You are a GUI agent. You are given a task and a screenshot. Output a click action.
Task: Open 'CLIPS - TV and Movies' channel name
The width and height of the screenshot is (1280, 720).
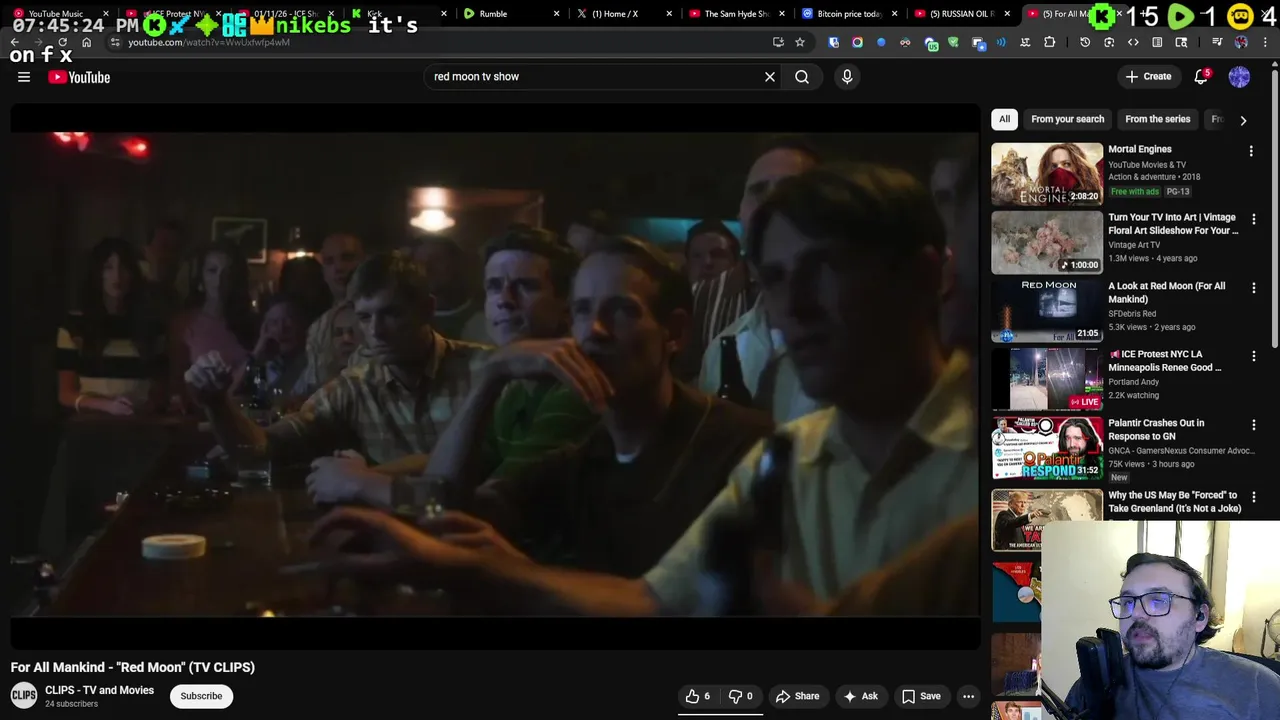click(99, 690)
